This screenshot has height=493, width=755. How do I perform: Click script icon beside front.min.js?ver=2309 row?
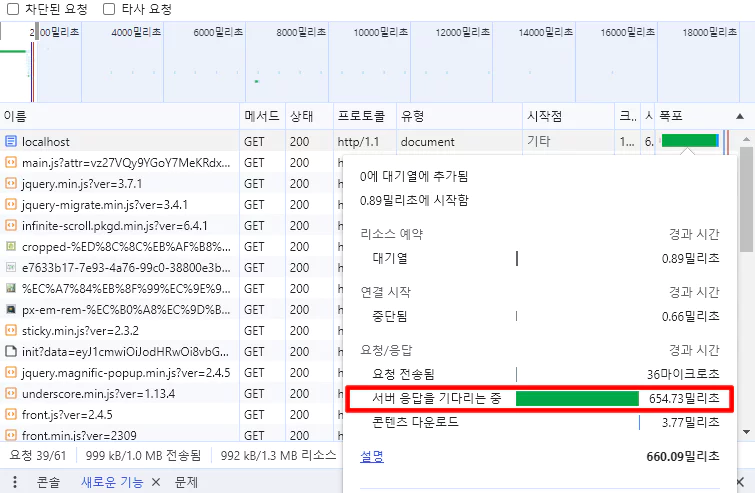pyautogui.click(x=11, y=435)
